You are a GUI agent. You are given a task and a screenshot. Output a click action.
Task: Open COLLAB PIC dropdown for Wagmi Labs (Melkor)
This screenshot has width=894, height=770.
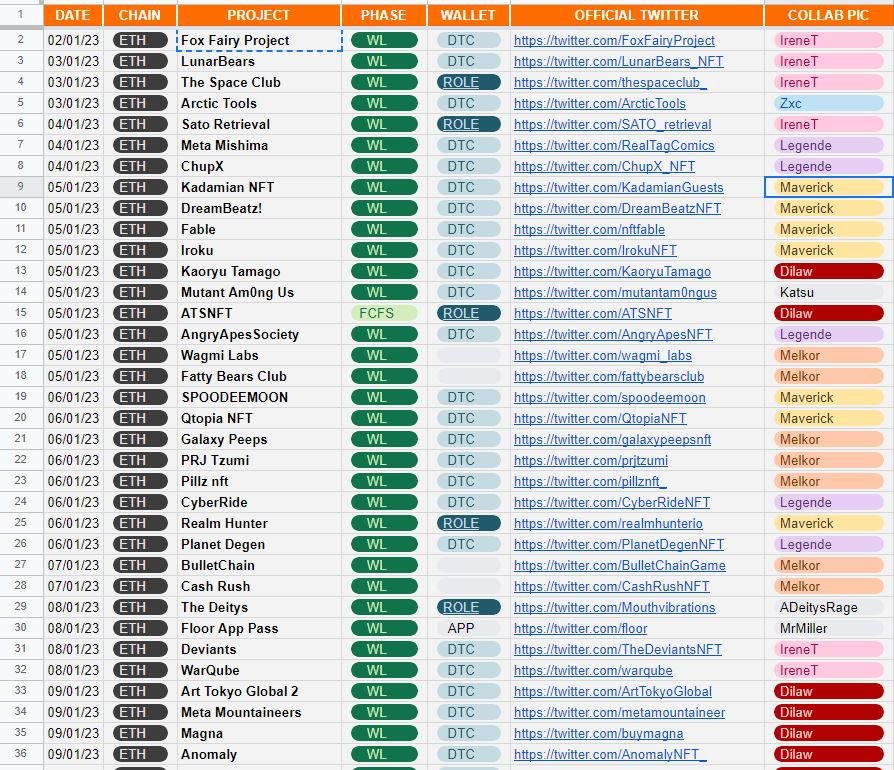point(829,356)
